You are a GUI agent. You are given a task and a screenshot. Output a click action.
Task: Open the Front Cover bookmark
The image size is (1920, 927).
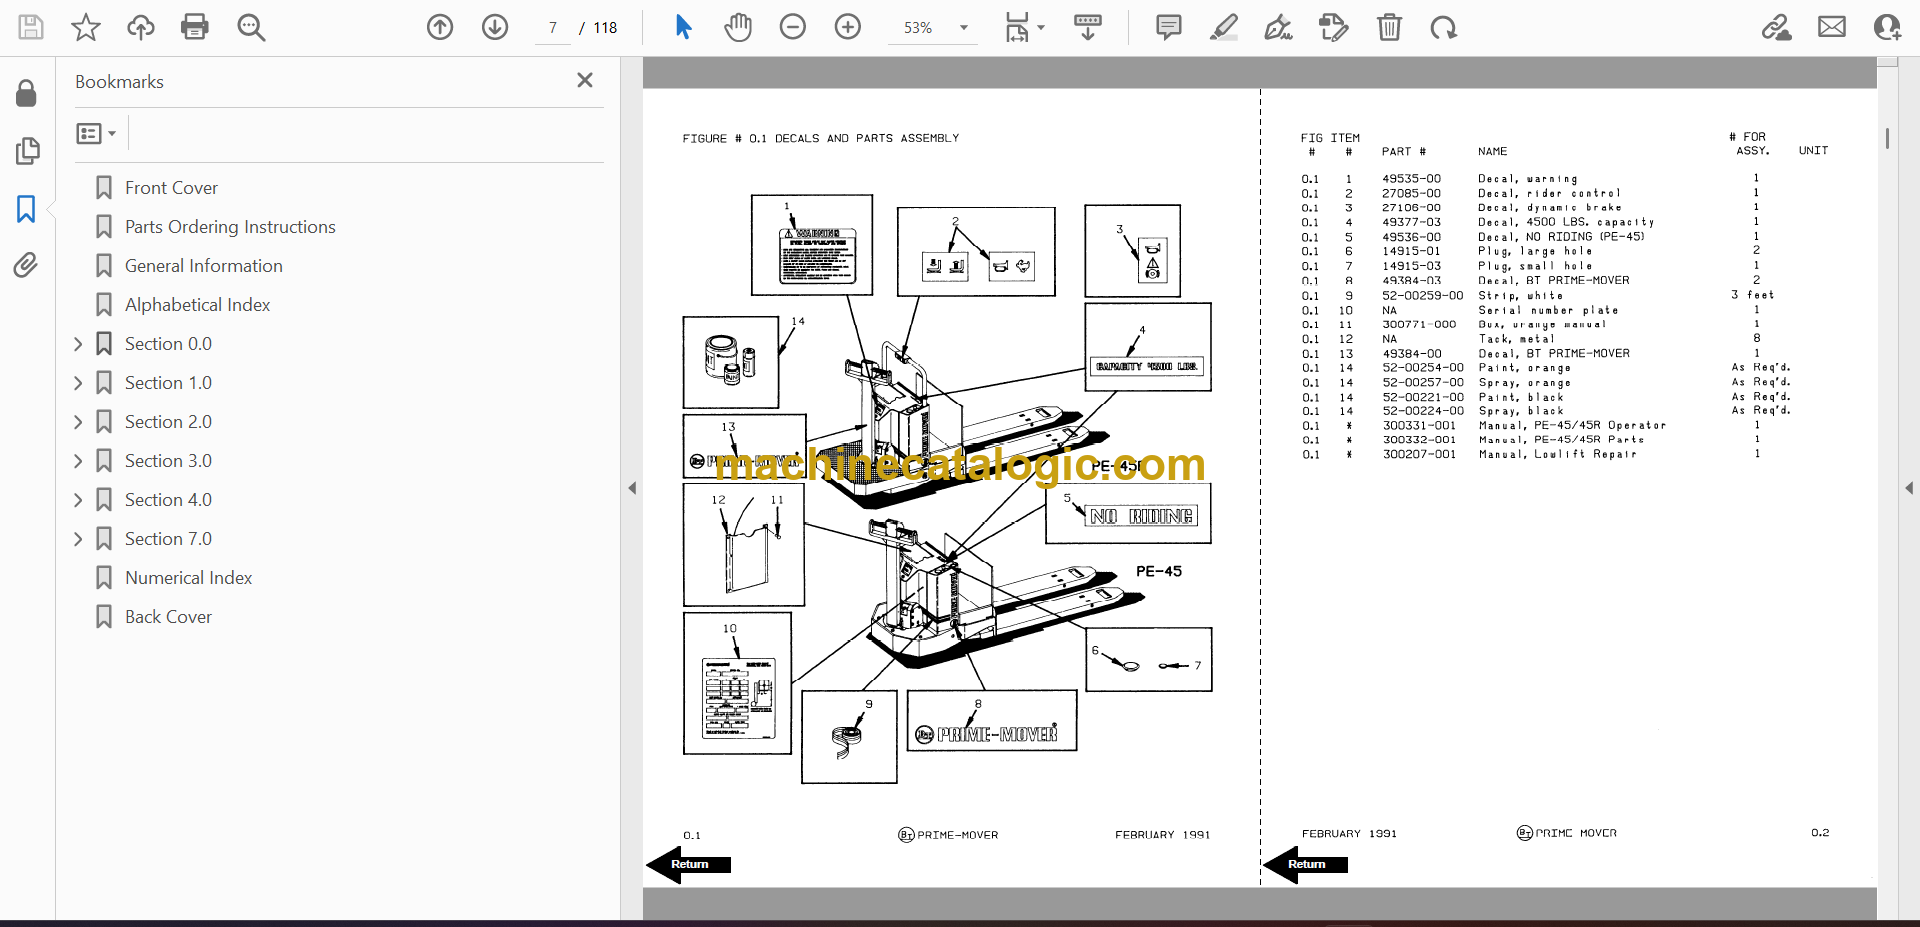tap(171, 188)
